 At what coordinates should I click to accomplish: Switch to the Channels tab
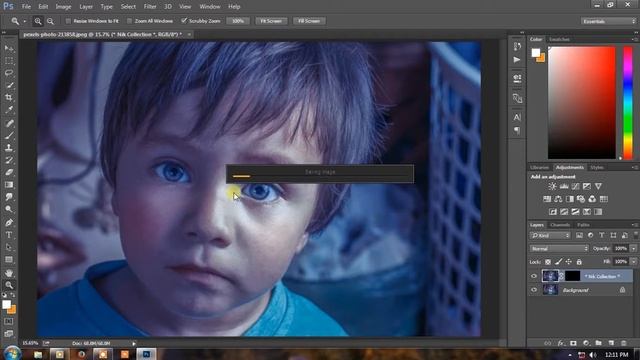(560, 225)
